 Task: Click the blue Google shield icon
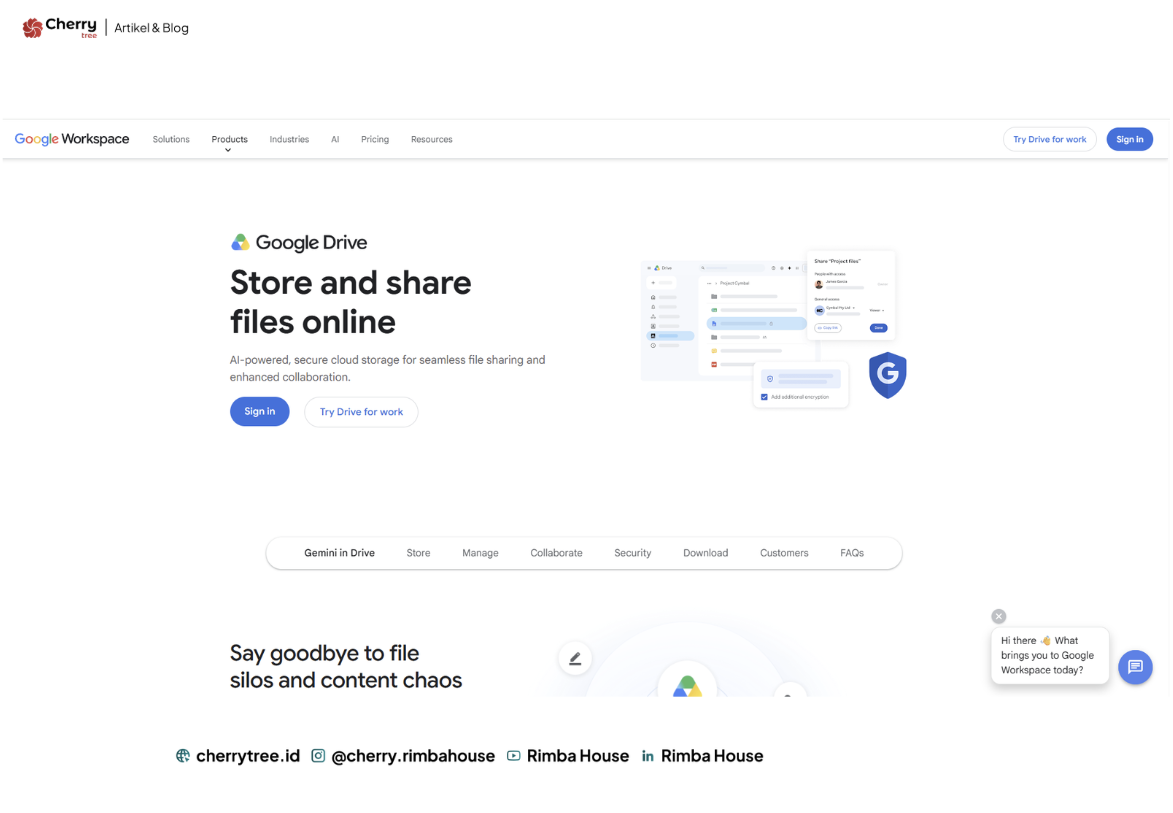point(887,375)
